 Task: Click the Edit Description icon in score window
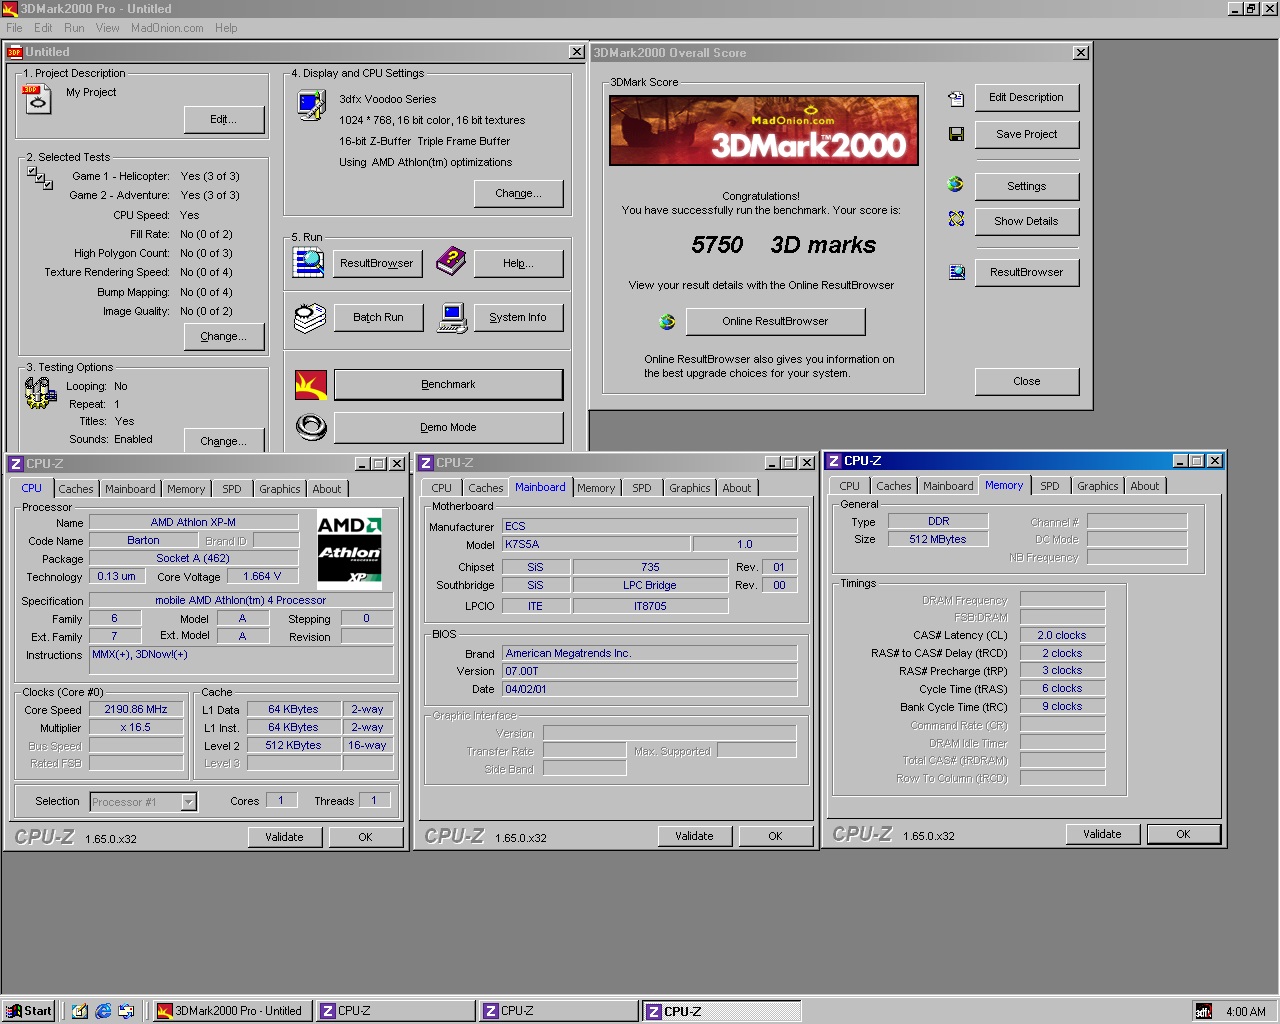pos(956,98)
